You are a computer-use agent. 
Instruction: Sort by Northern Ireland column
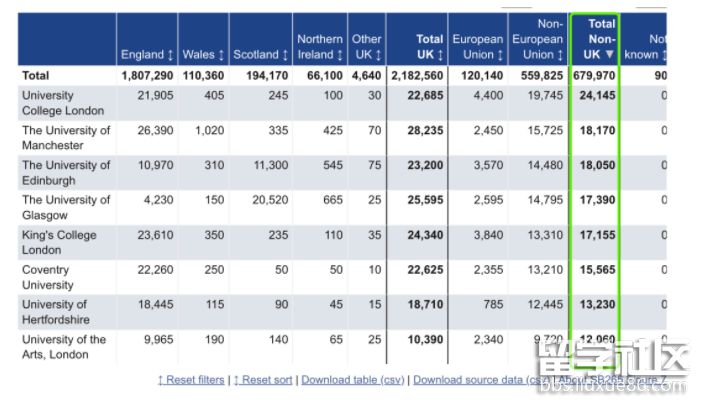tap(319, 47)
